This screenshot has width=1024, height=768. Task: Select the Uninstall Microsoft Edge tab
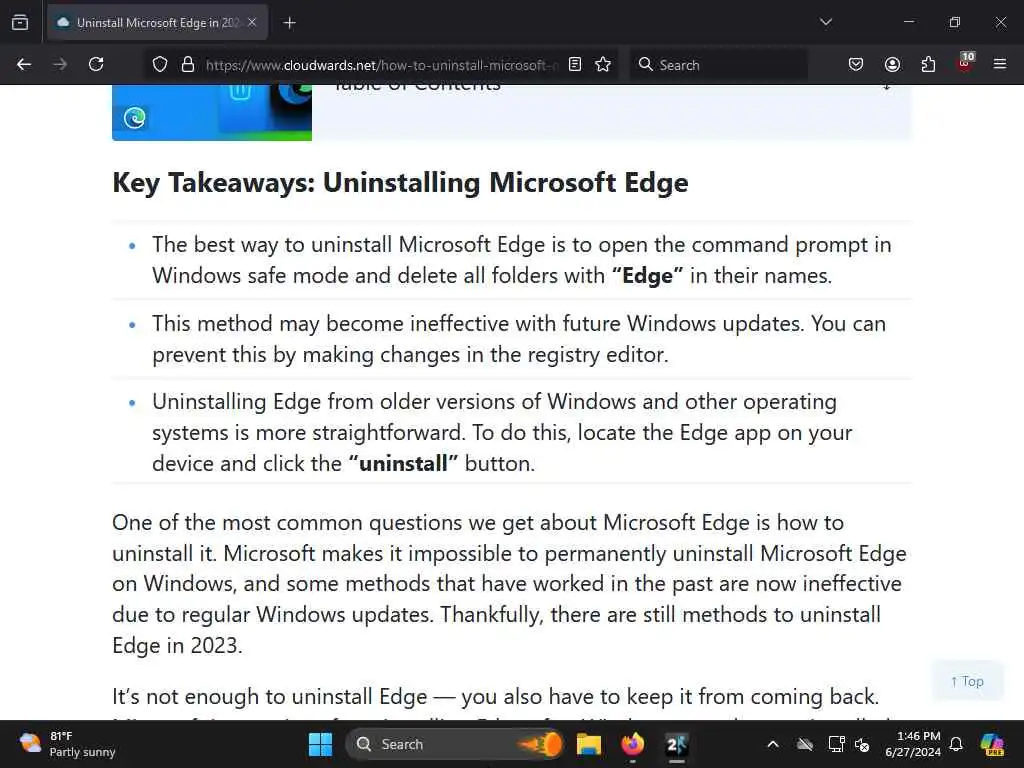coord(157,22)
